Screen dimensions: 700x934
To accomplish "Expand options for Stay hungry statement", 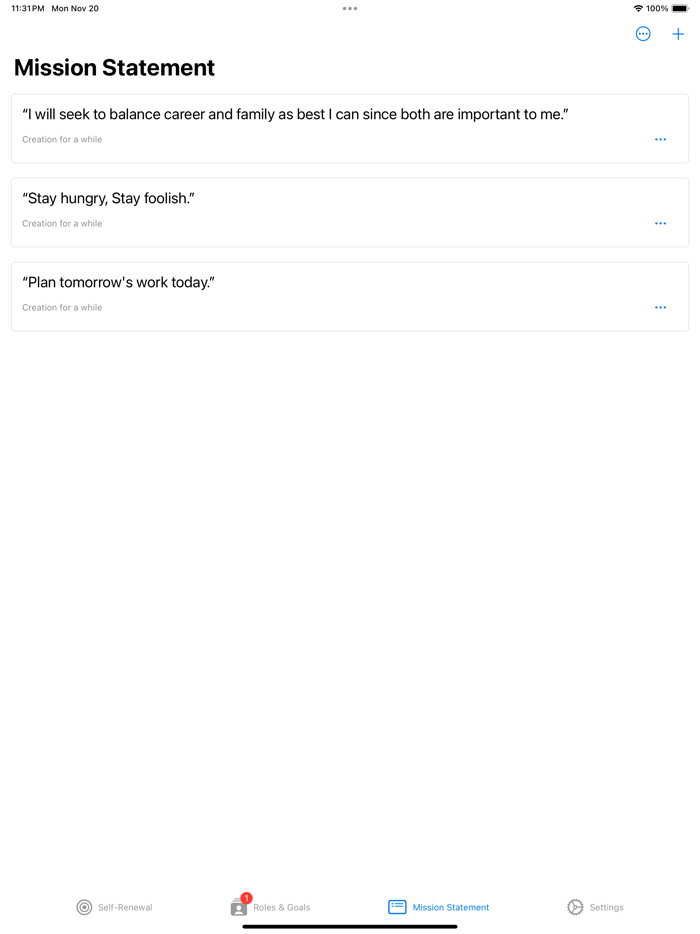I will tap(660, 223).
